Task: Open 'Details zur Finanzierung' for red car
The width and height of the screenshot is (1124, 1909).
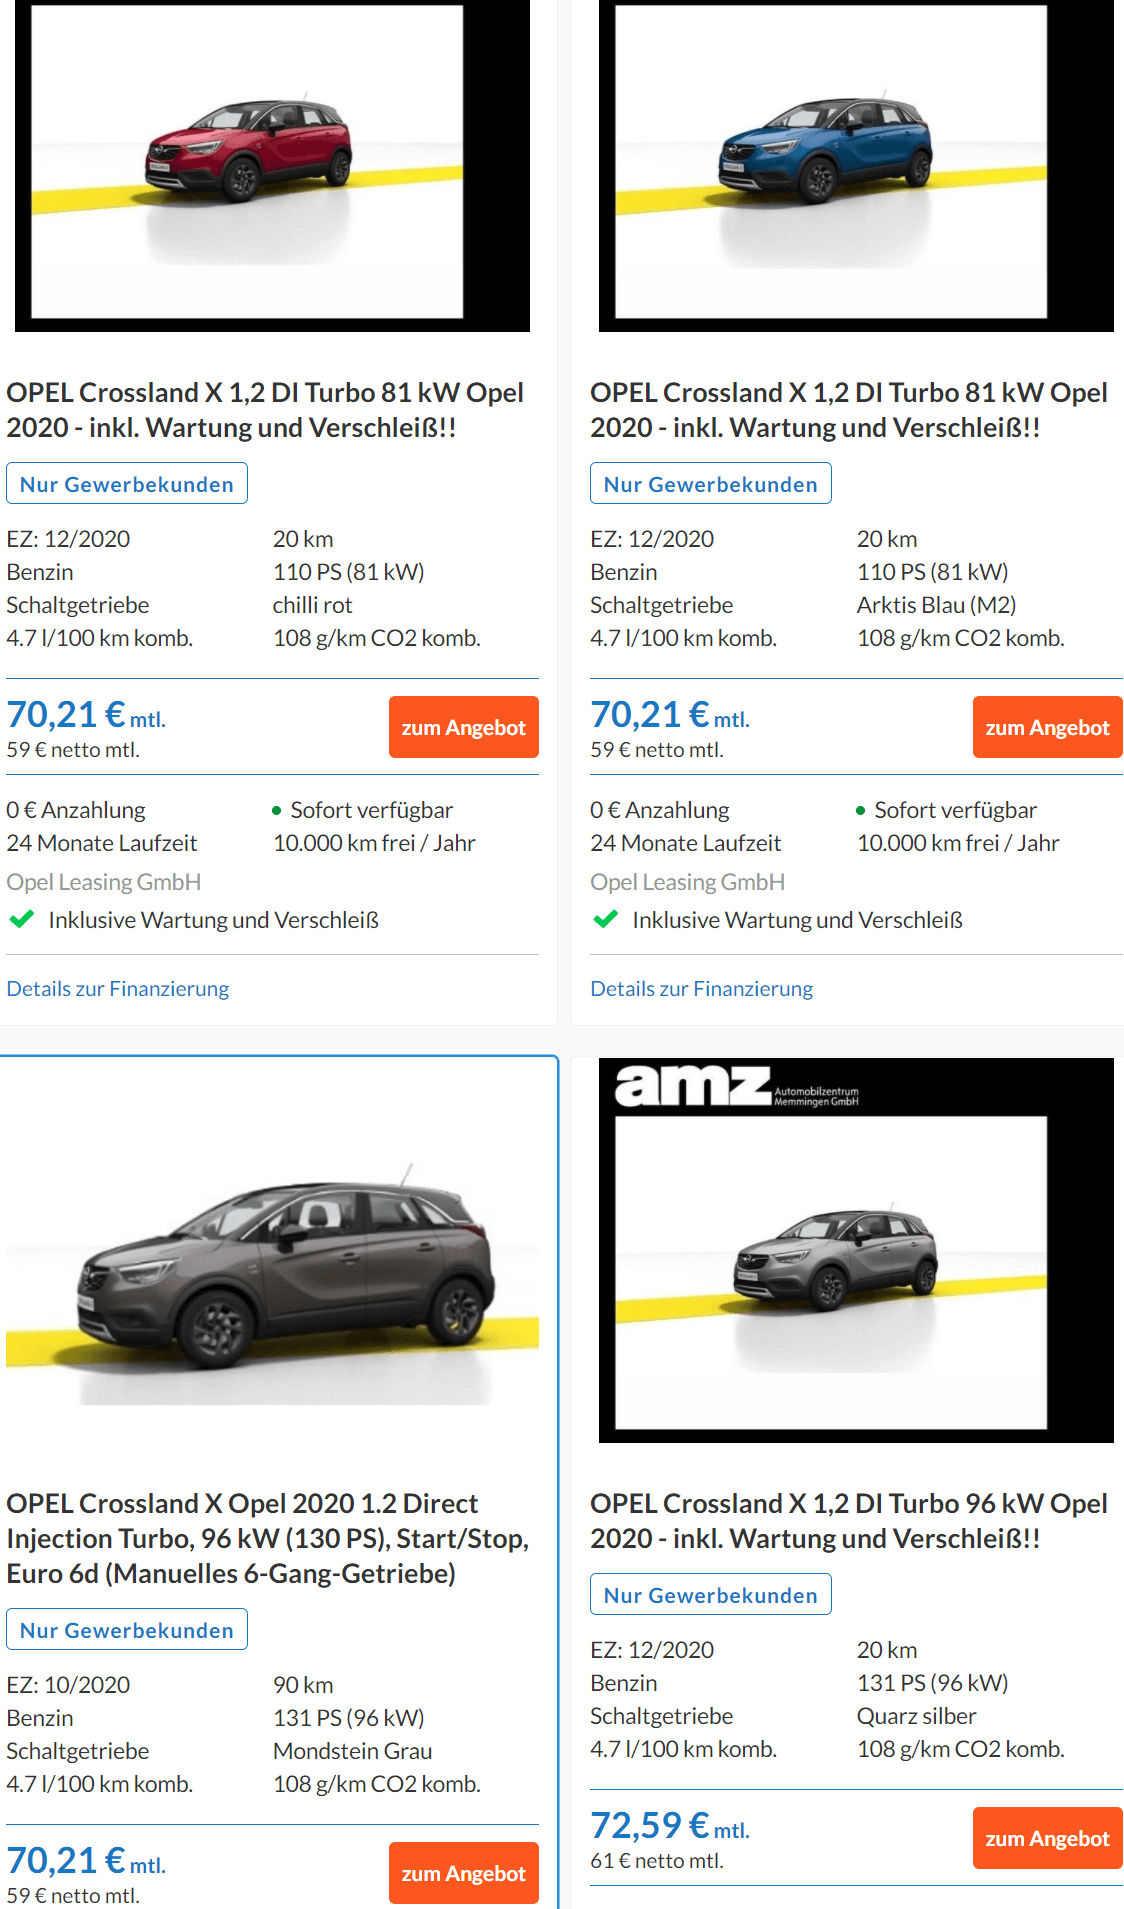Action: click(118, 988)
